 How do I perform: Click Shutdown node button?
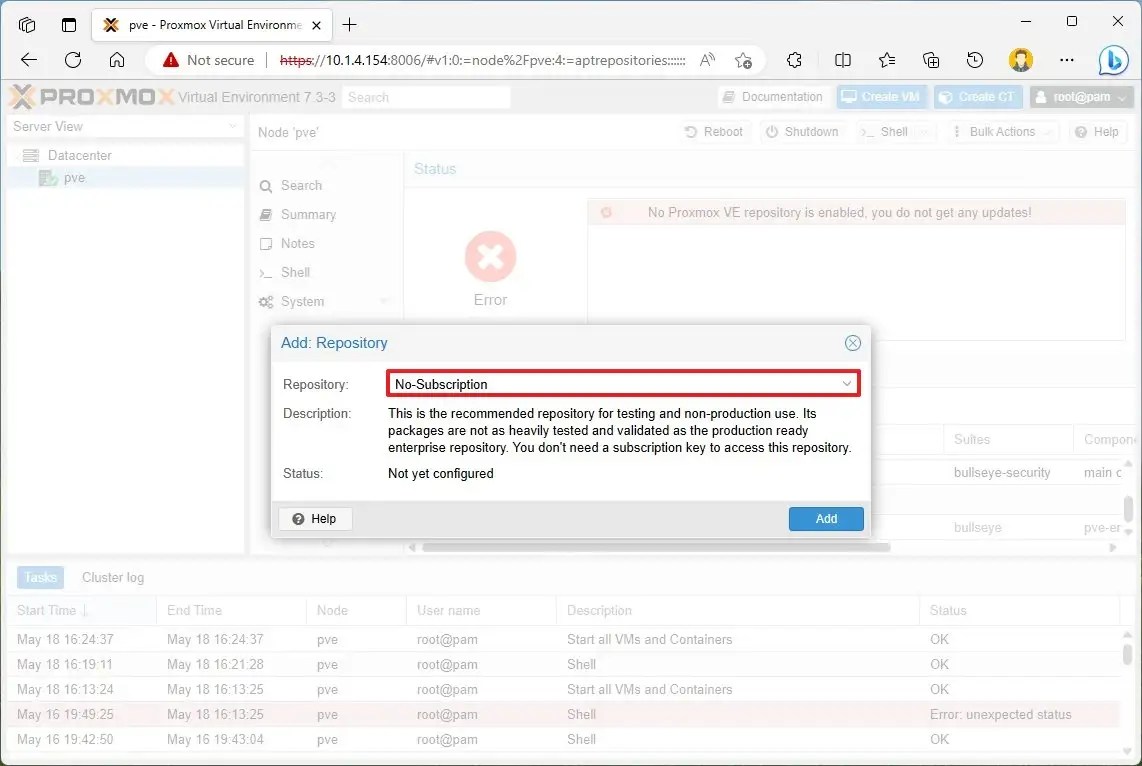tap(802, 132)
